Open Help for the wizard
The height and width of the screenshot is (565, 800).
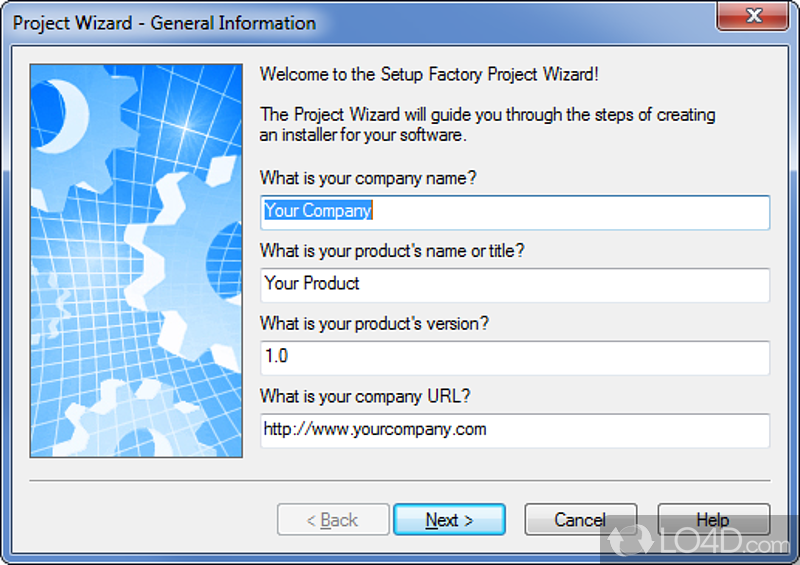point(713,520)
